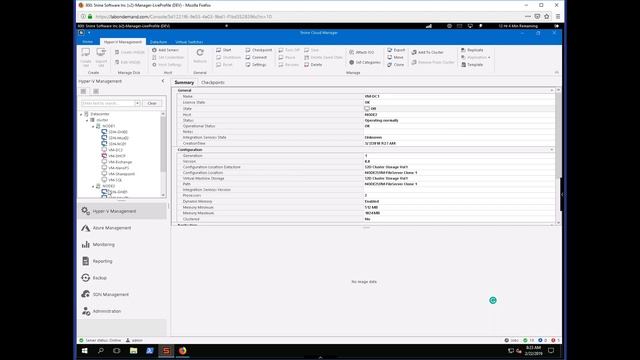Click the green Grammarly circle icon
Viewport: 640px width, 360px height.
493,300
